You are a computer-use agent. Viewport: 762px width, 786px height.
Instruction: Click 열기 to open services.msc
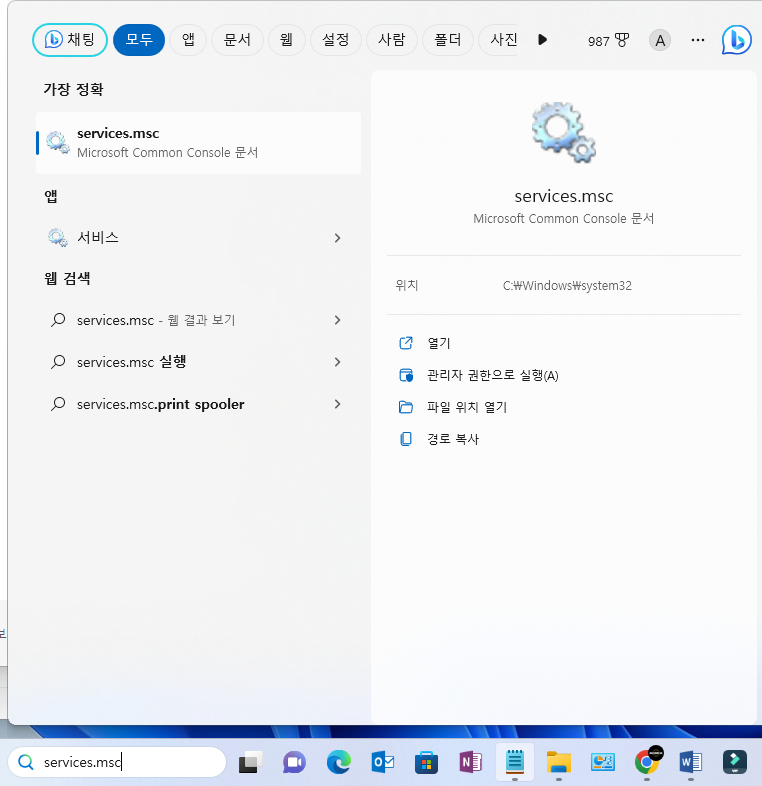(439, 343)
